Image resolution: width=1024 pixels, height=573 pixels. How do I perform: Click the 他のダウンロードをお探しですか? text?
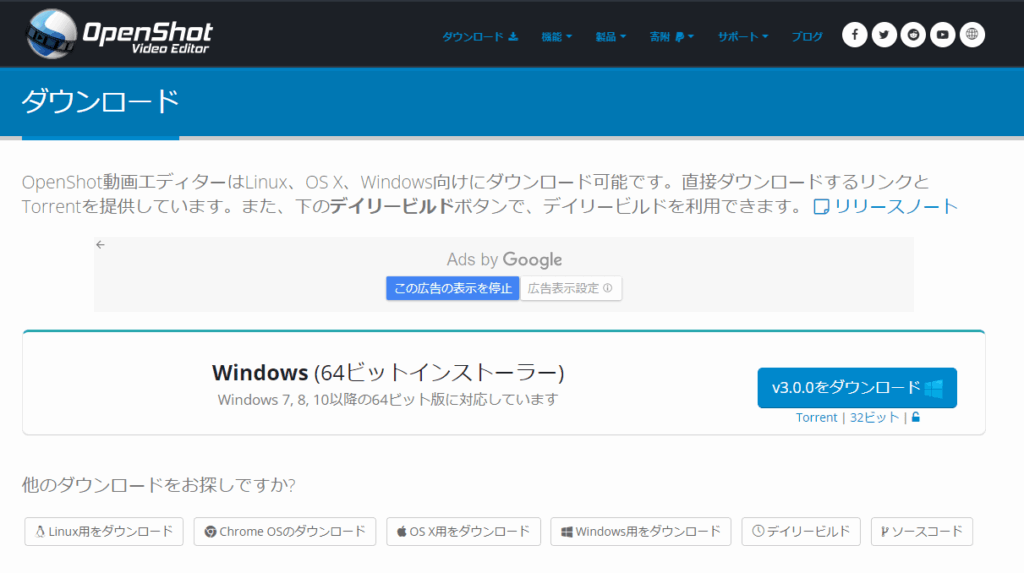pyautogui.click(x=159, y=485)
